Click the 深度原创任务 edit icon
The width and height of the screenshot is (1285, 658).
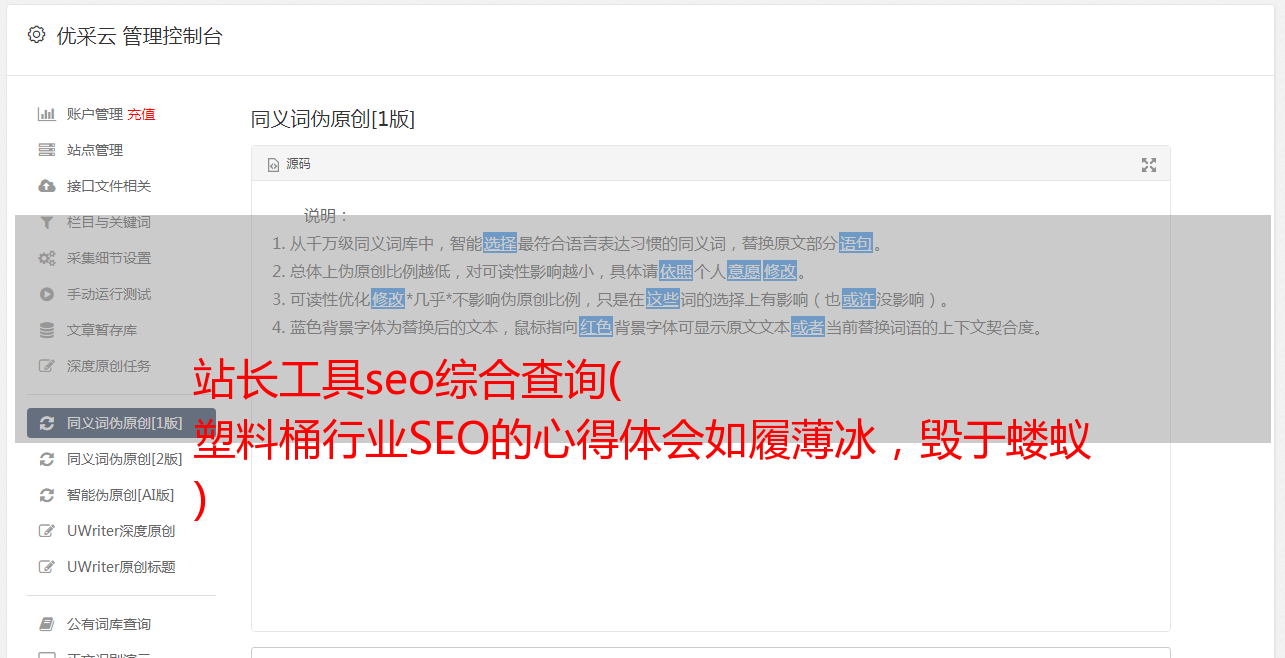46,366
